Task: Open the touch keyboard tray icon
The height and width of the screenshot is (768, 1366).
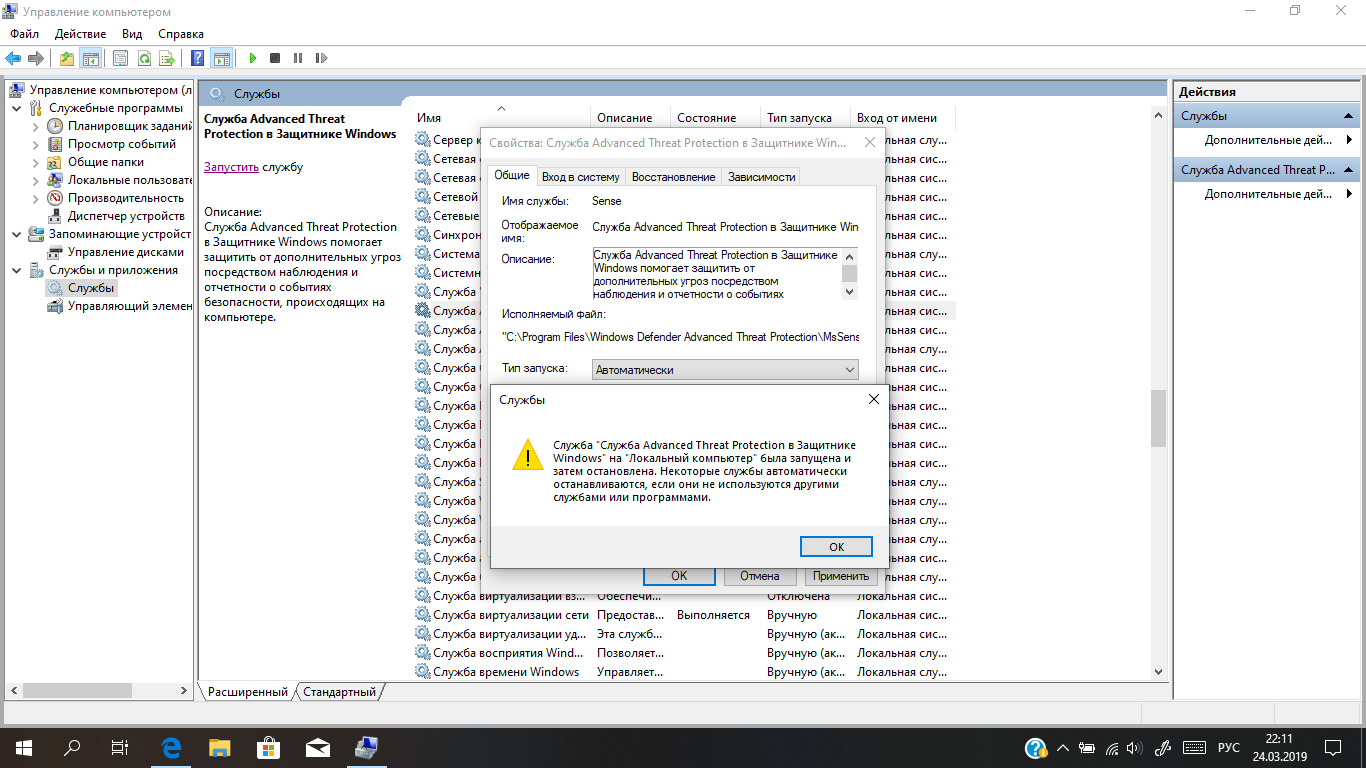Action: 1193,748
